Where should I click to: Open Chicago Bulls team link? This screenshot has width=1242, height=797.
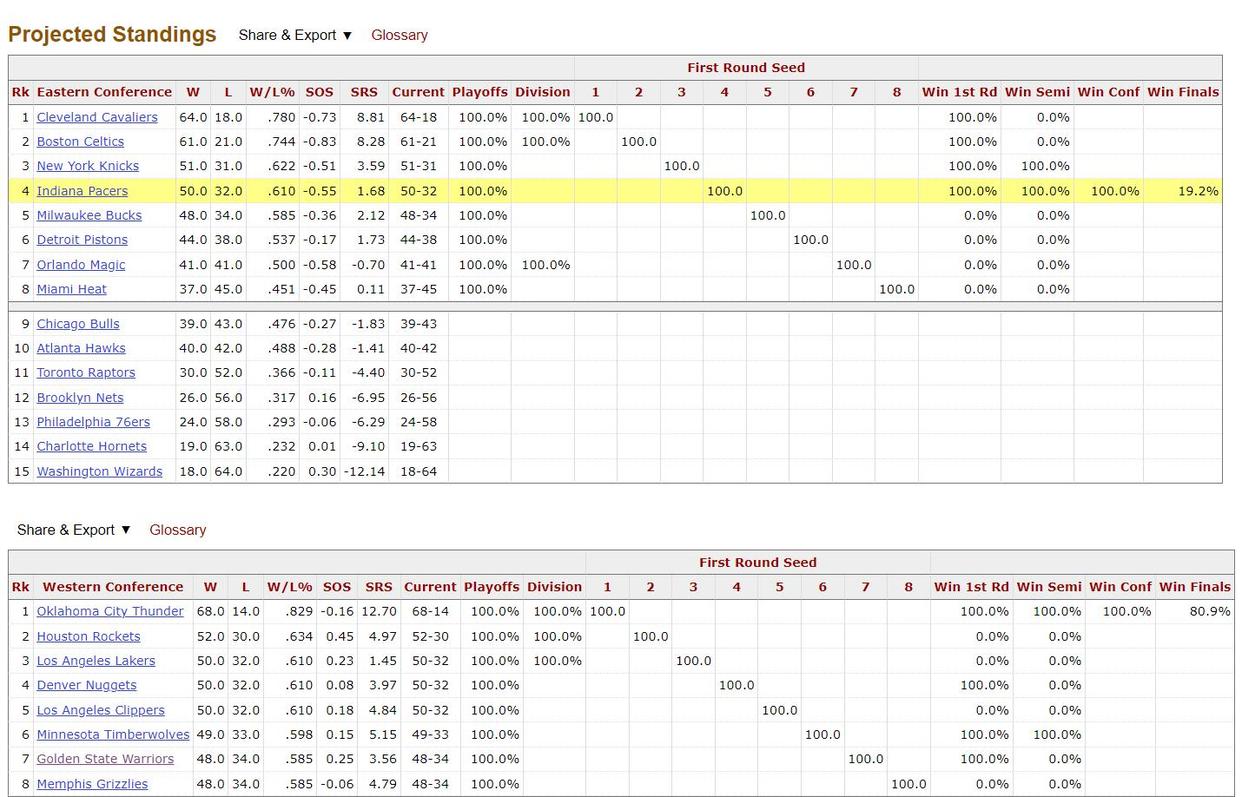click(78, 324)
